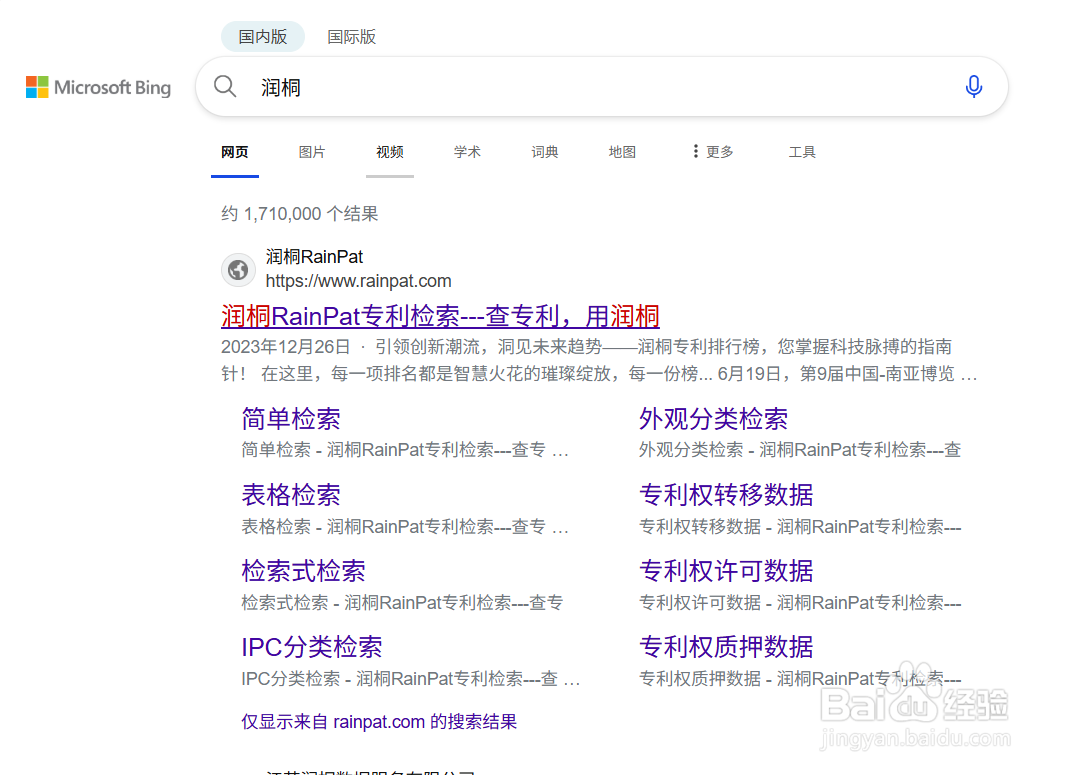1069x775 pixels.
Task: Open the 外观分类检索 sitelink
Action: pos(713,419)
